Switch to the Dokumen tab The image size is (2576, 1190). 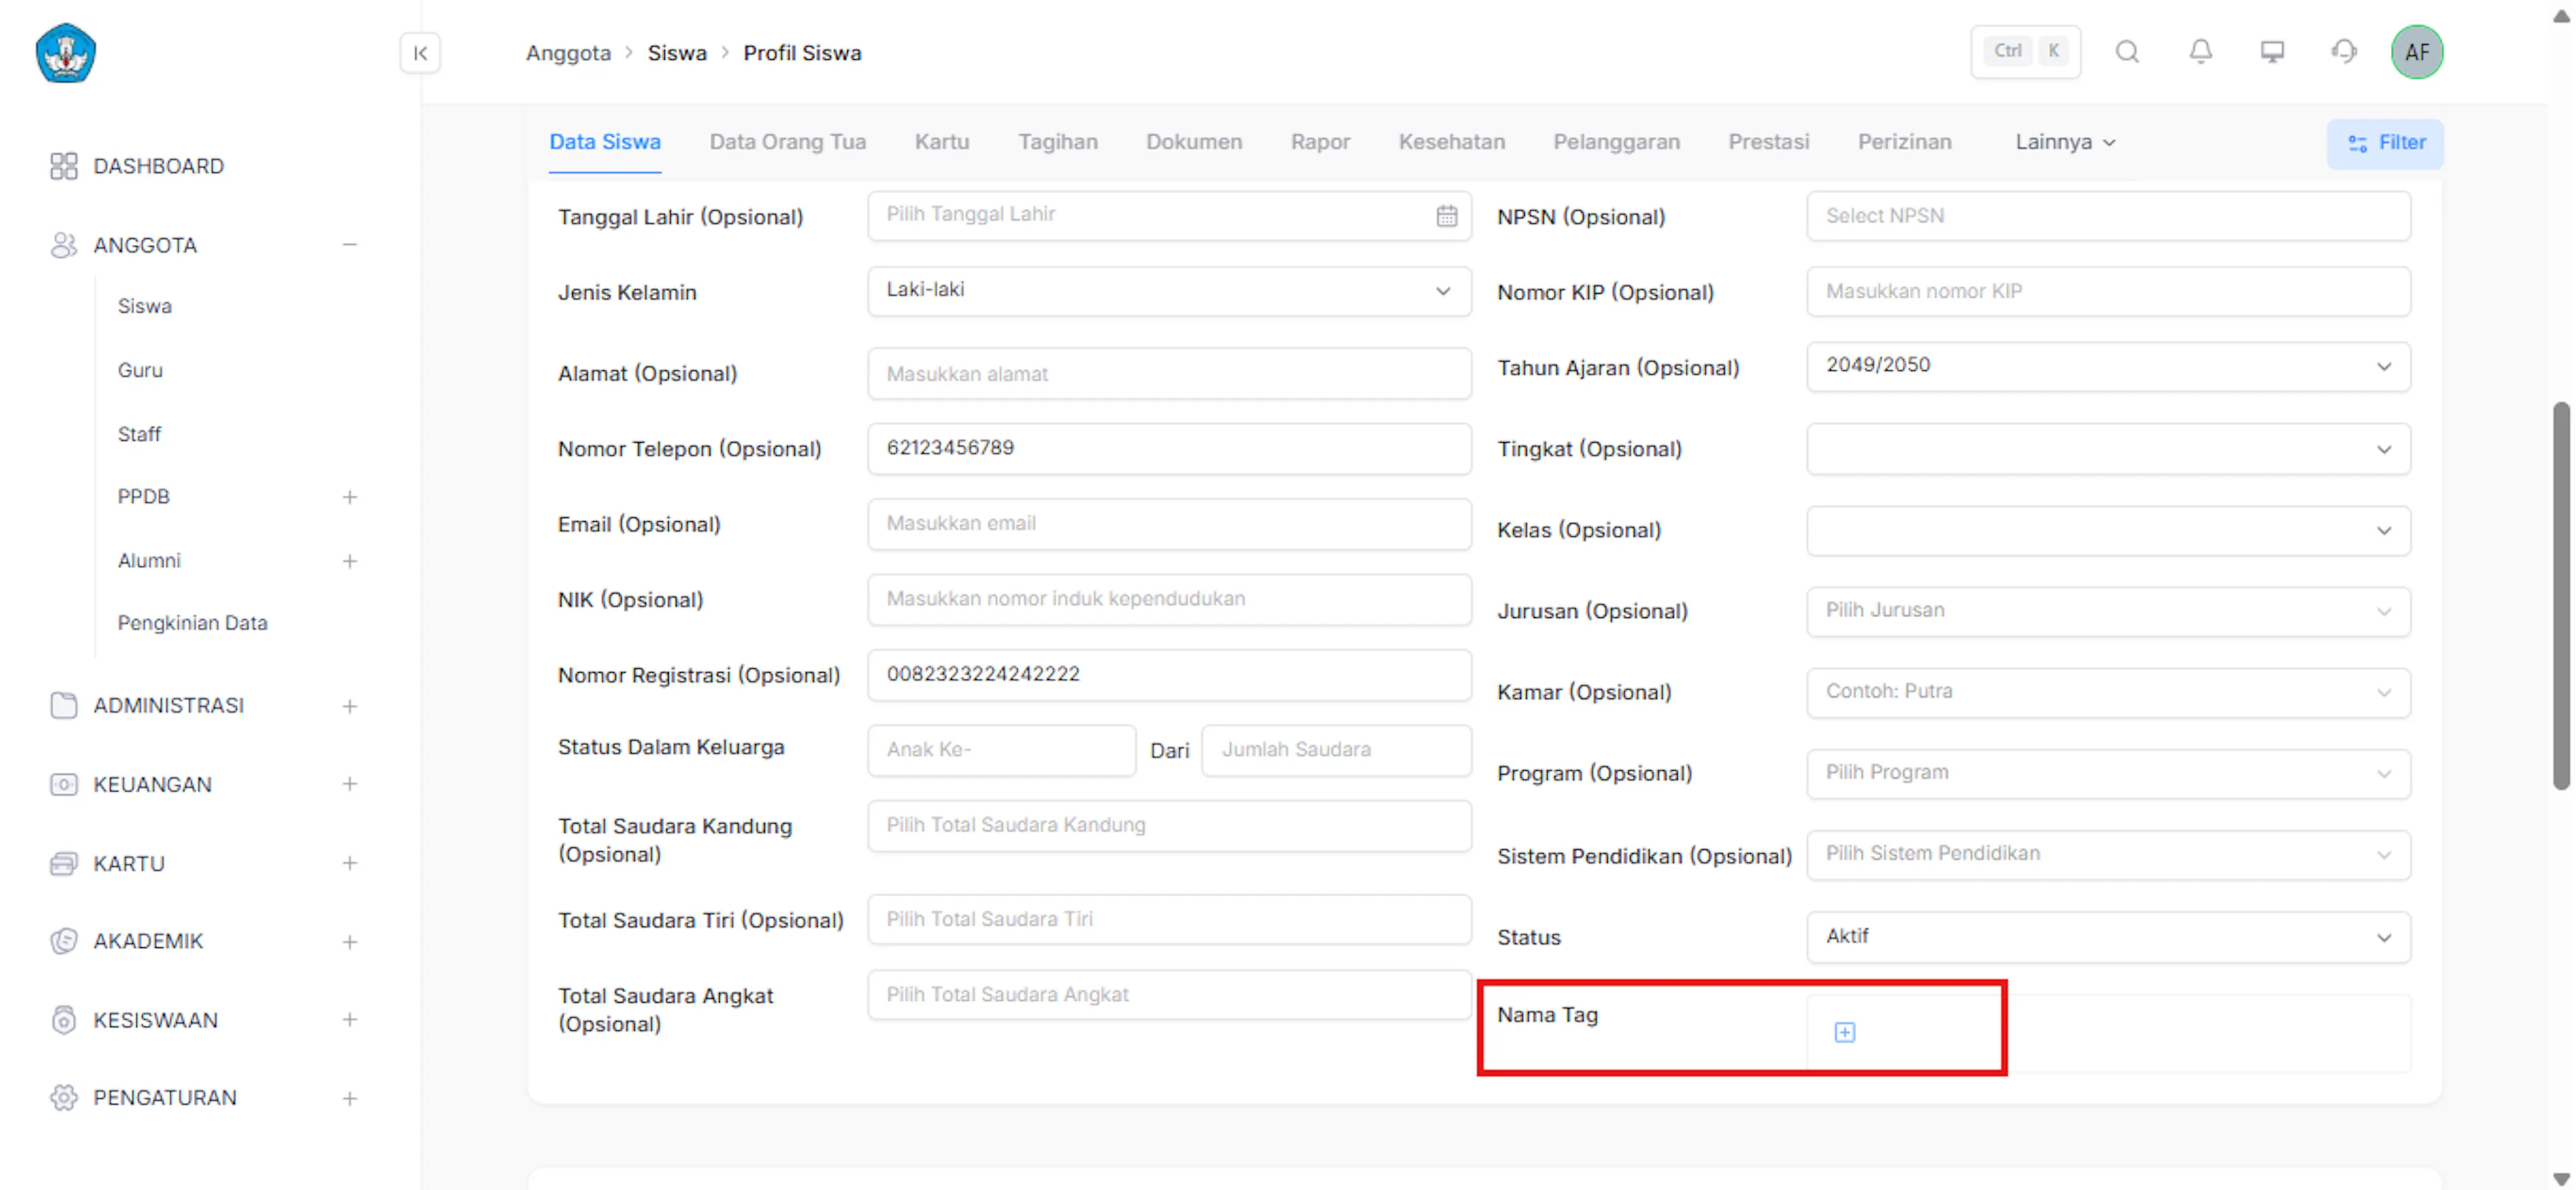coord(1194,142)
